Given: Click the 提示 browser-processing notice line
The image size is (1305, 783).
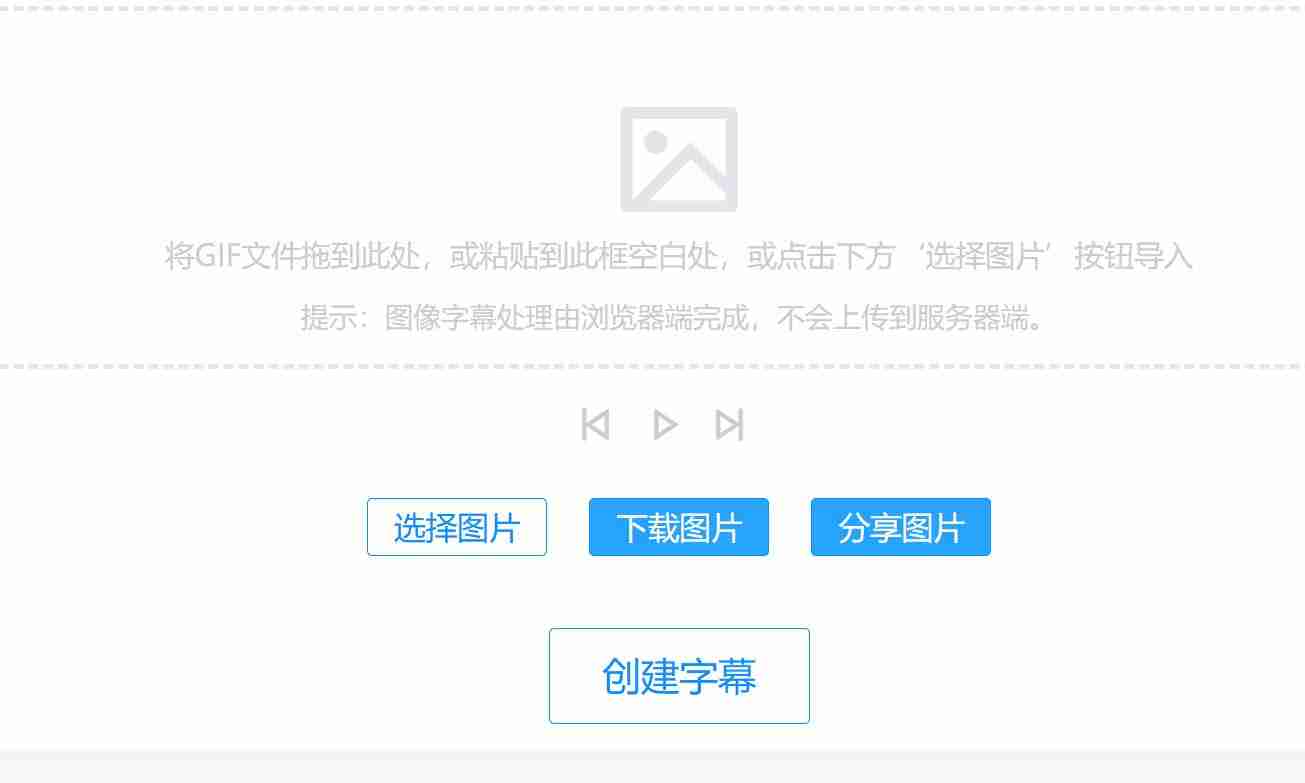Looking at the screenshot, I should coord(673,318).
